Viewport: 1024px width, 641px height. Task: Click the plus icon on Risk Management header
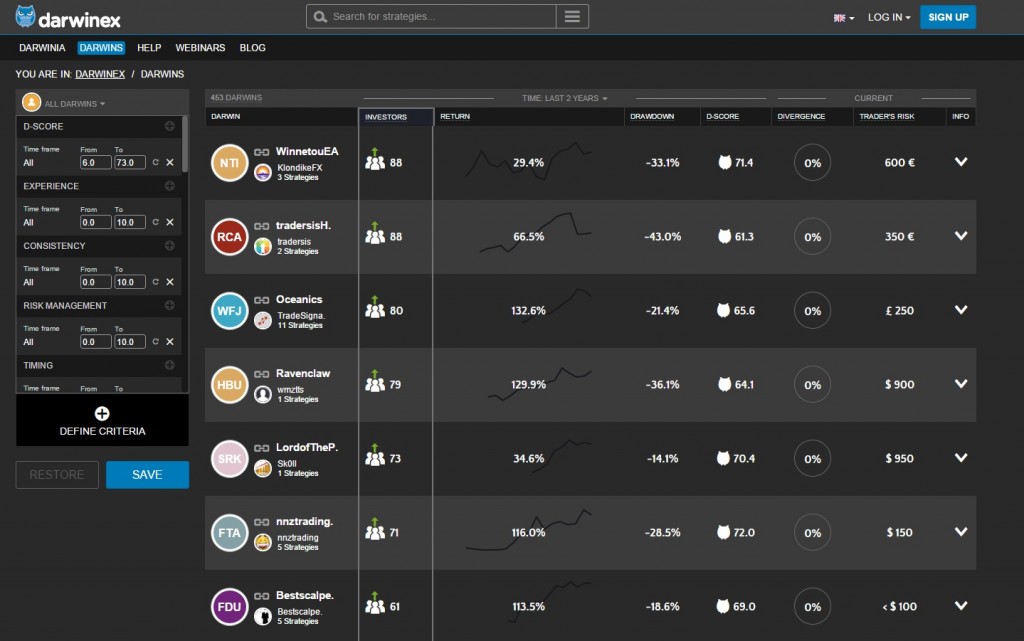point(169,306)
